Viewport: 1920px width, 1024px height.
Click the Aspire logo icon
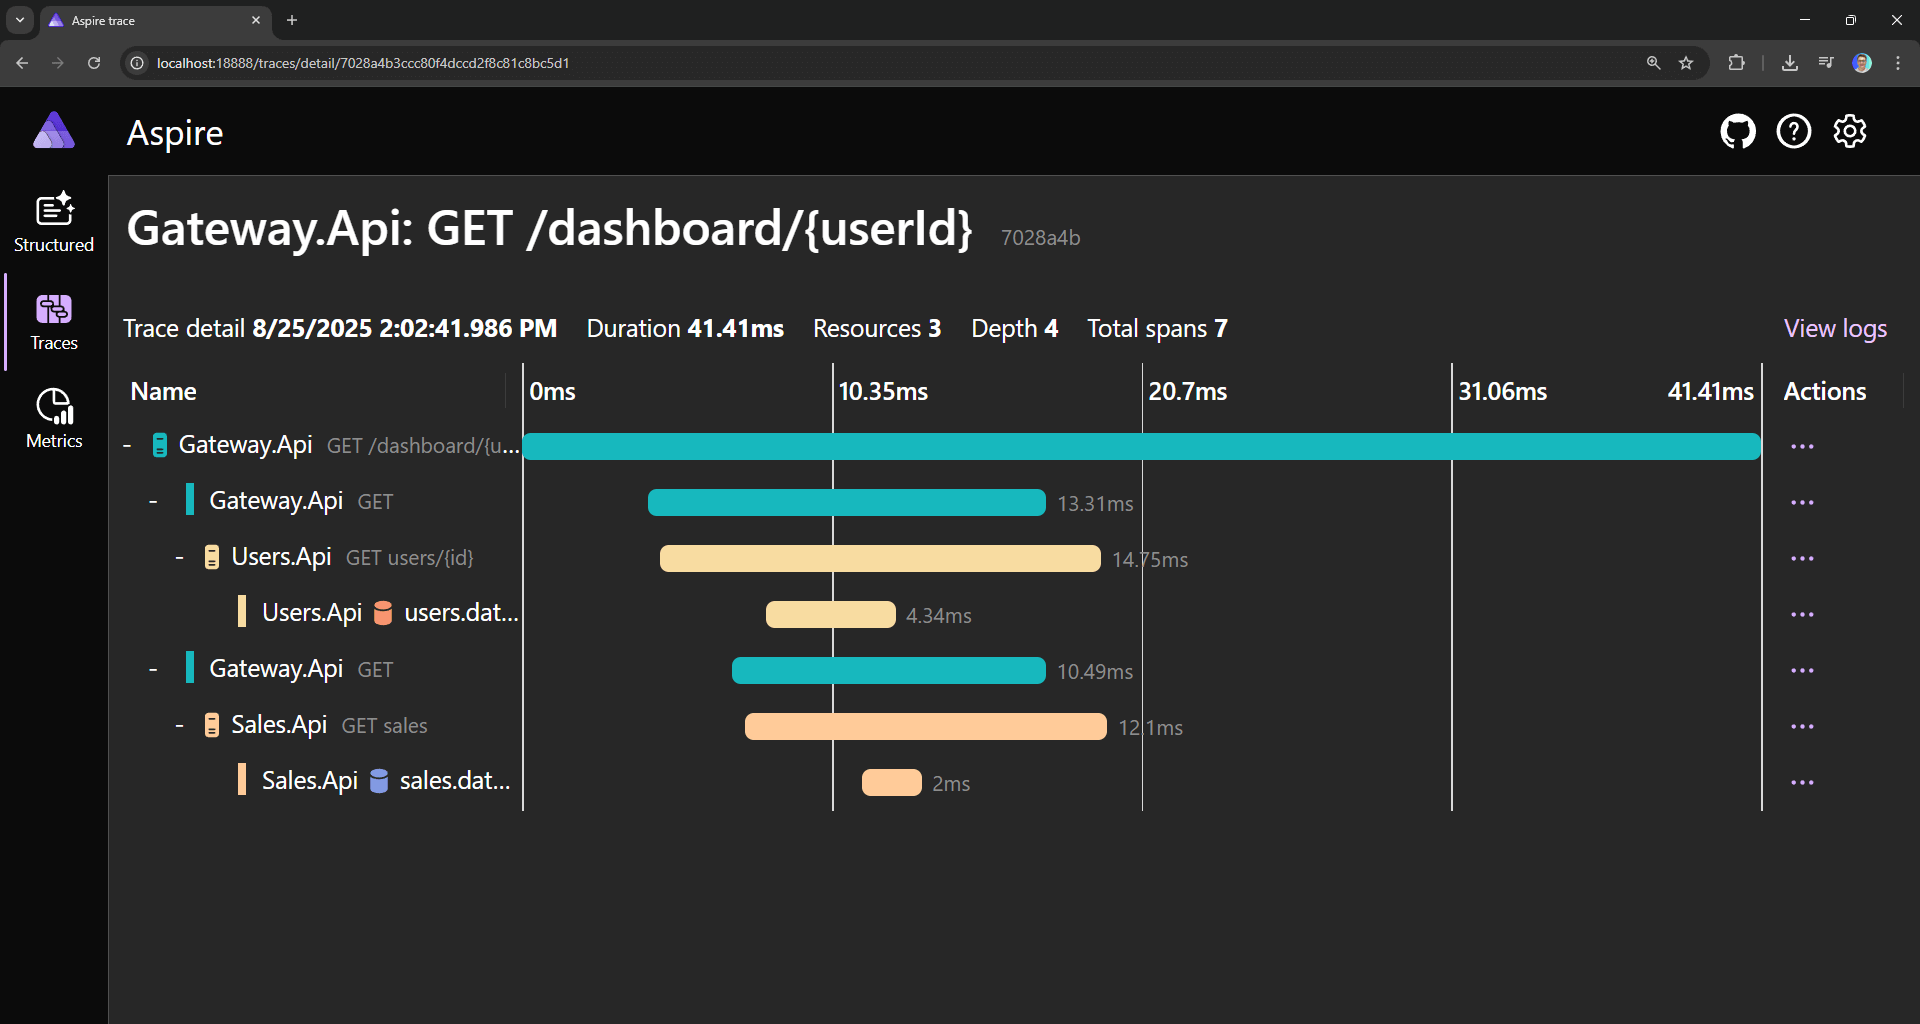(x=54, y=131)
